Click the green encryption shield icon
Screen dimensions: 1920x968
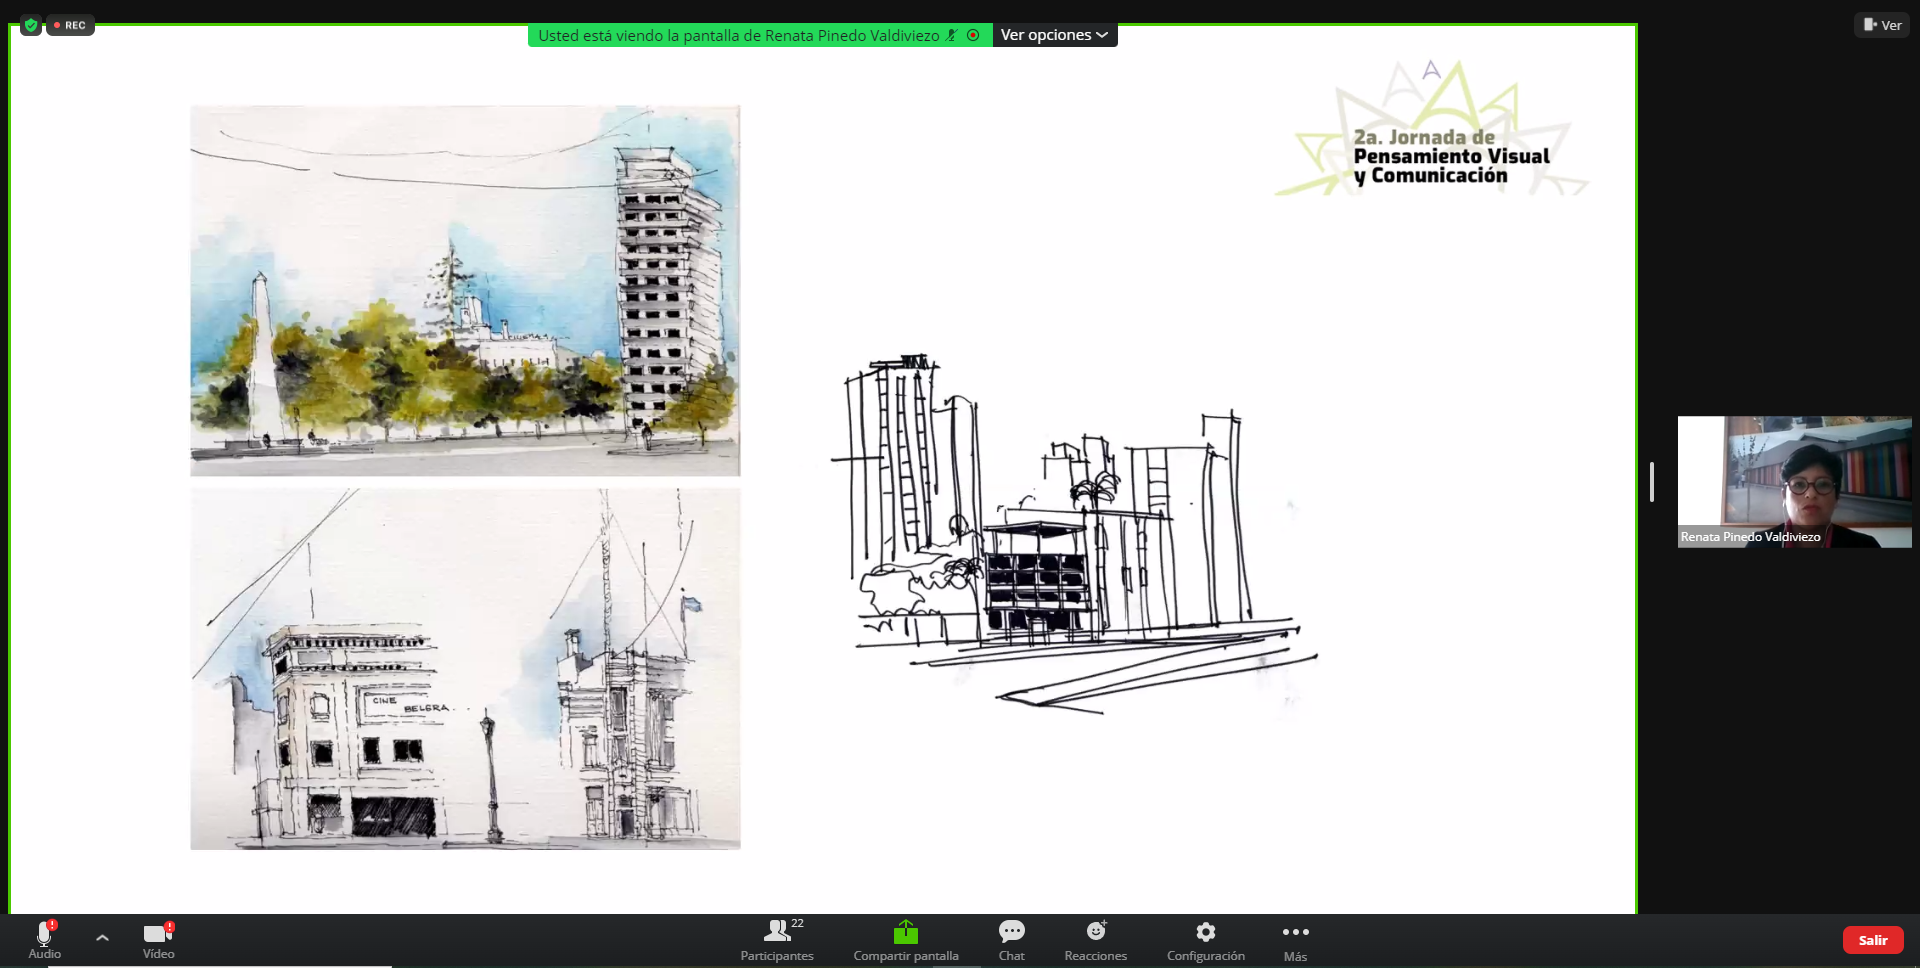pos(31,25)
